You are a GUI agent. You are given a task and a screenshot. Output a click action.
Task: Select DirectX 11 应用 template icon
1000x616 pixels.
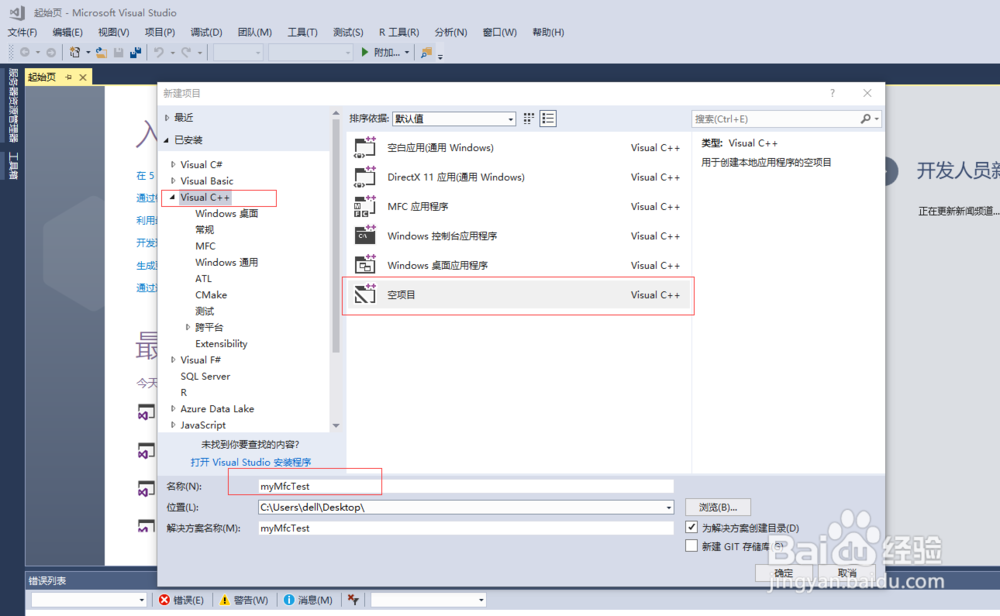(x=365, y=177)
